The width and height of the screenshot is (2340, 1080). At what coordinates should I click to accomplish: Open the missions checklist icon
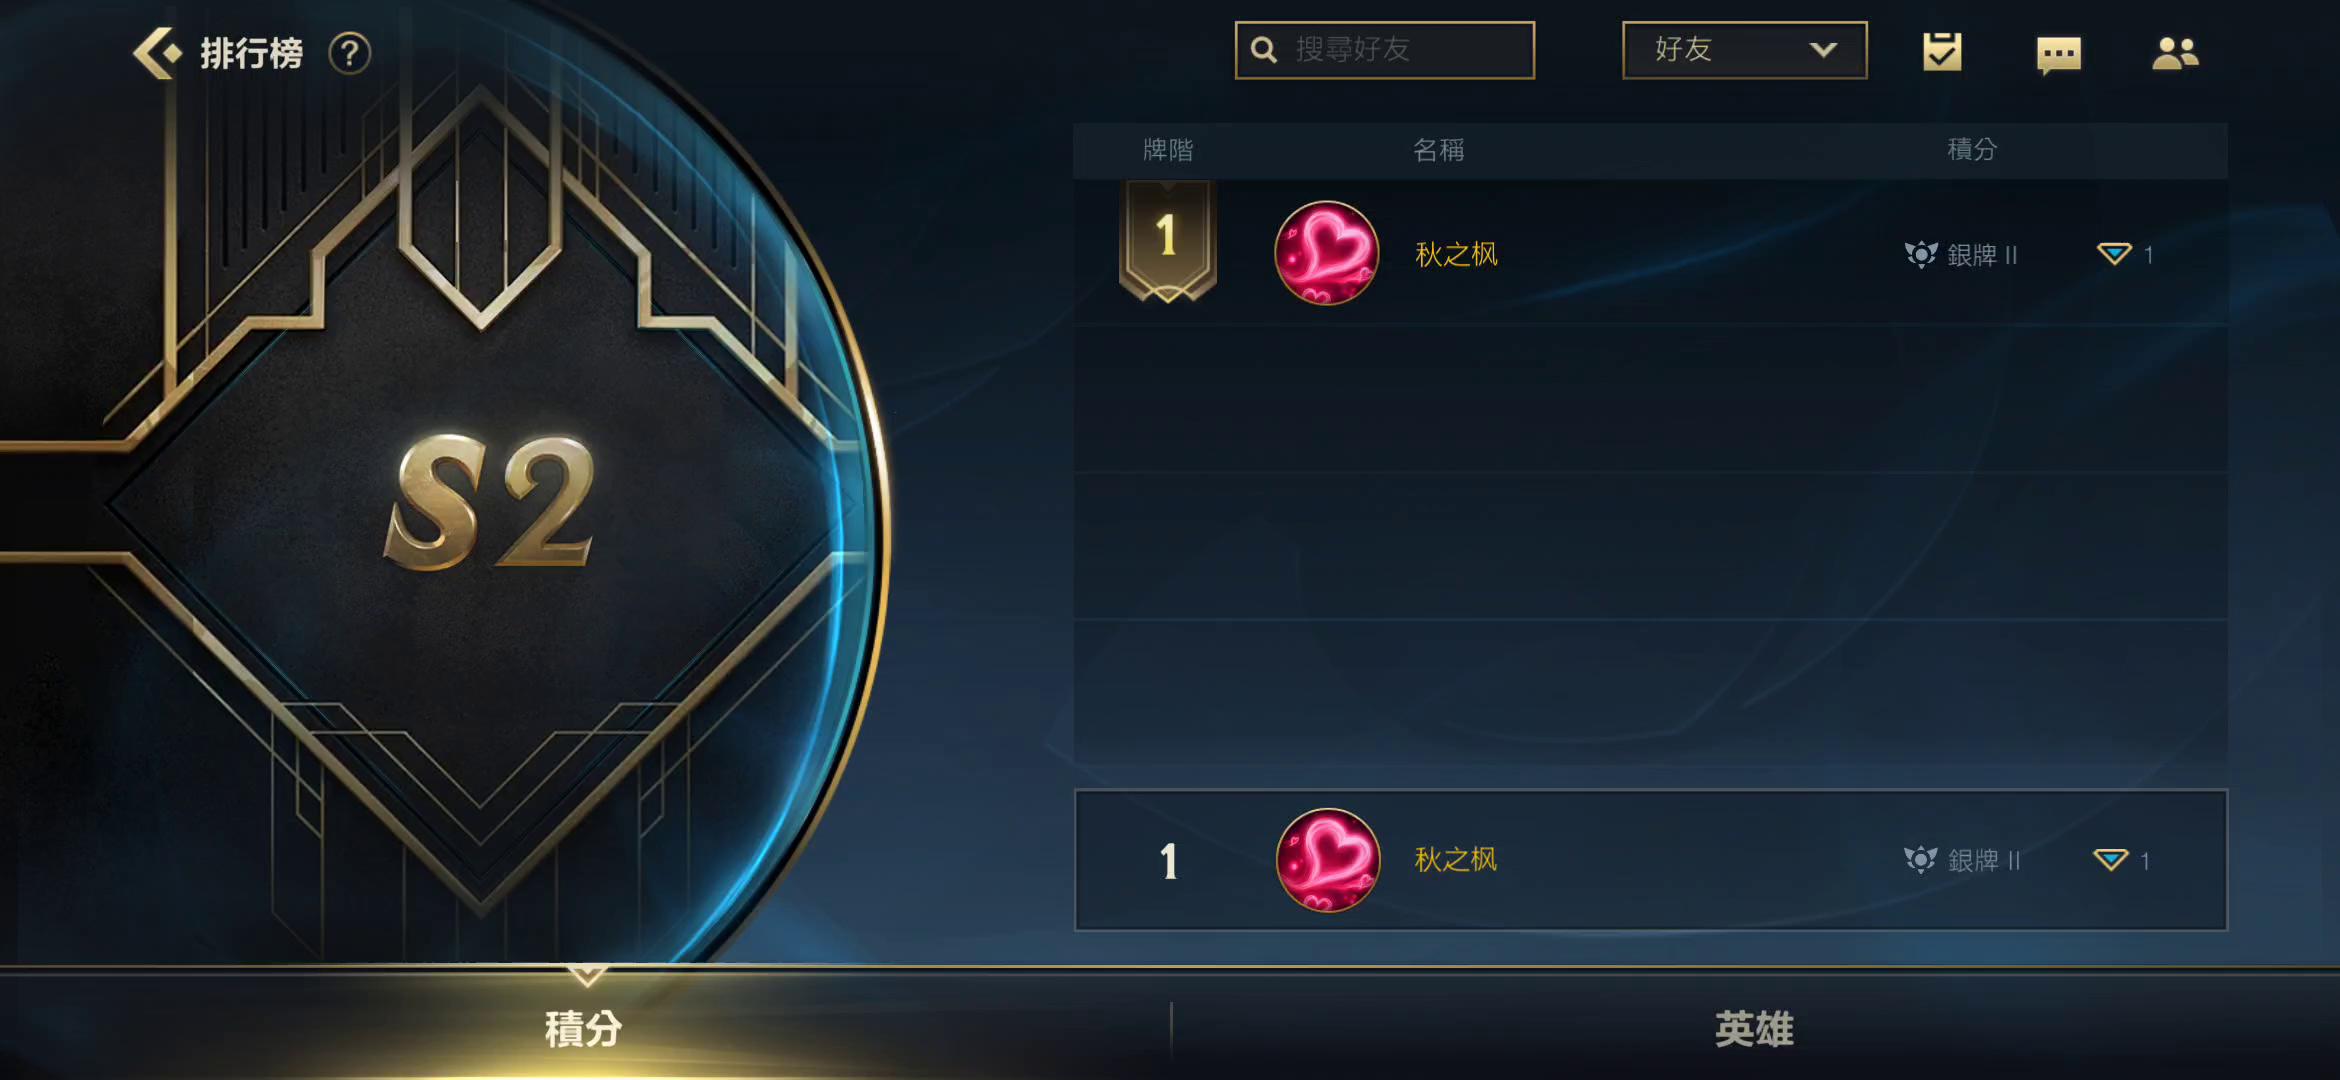(x=1942, y=52)
